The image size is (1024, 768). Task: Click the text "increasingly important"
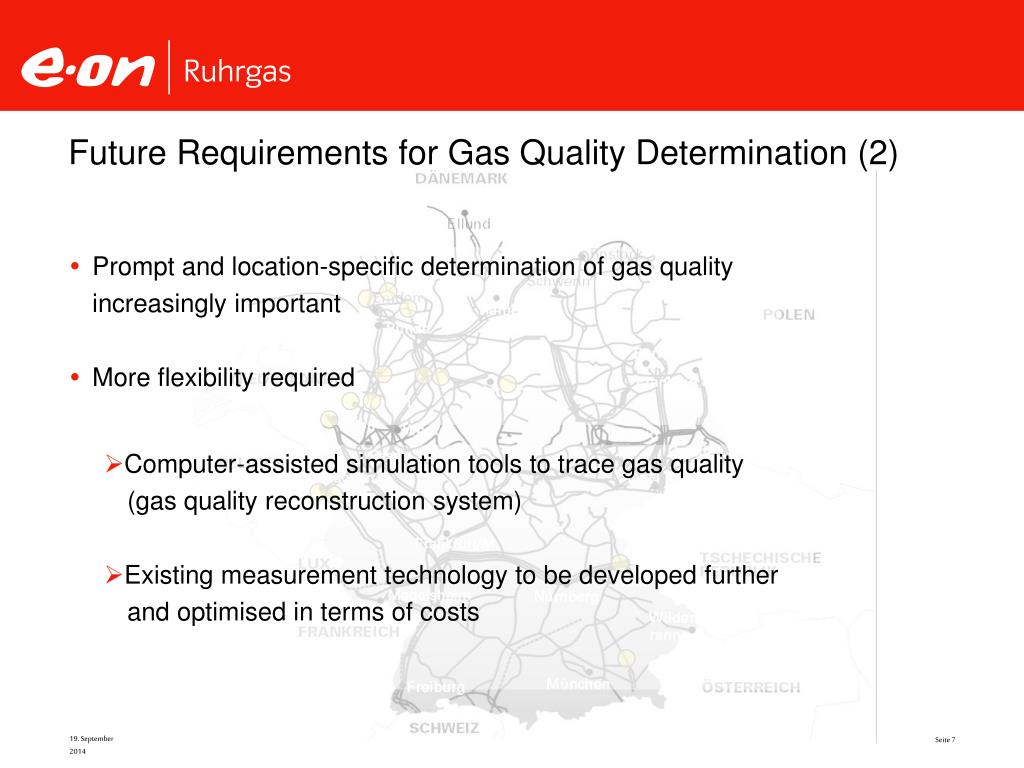coord(216,304)
